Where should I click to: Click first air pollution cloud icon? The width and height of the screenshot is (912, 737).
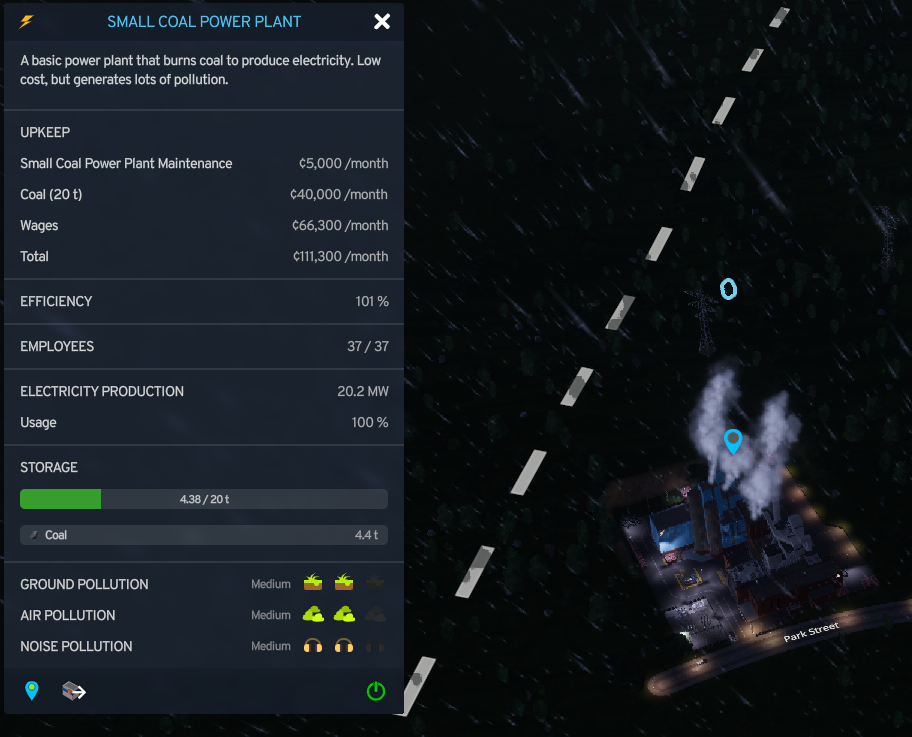click(313, 614)
